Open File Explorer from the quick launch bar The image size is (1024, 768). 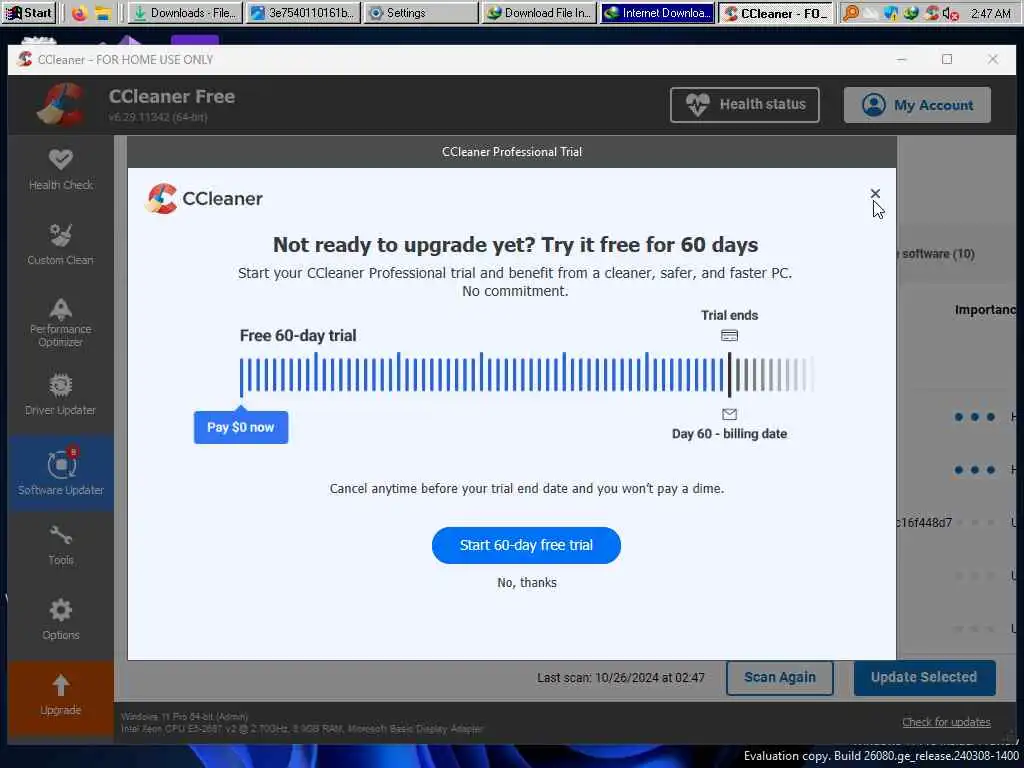[103, 13]
